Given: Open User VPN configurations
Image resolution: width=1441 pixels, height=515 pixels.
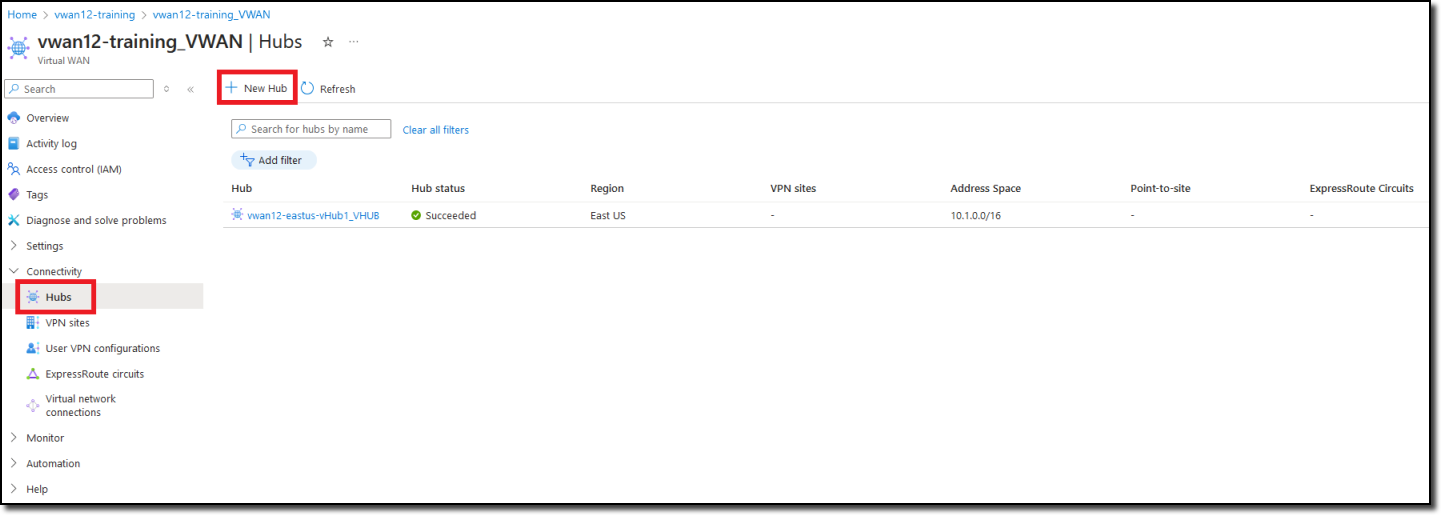Looking at the screenshot, I should [102, 348].
